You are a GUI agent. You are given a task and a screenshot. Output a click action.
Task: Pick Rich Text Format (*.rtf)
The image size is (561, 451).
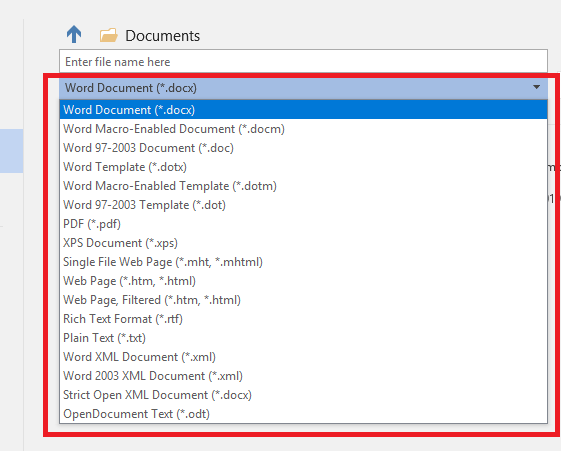coord(303,319)
